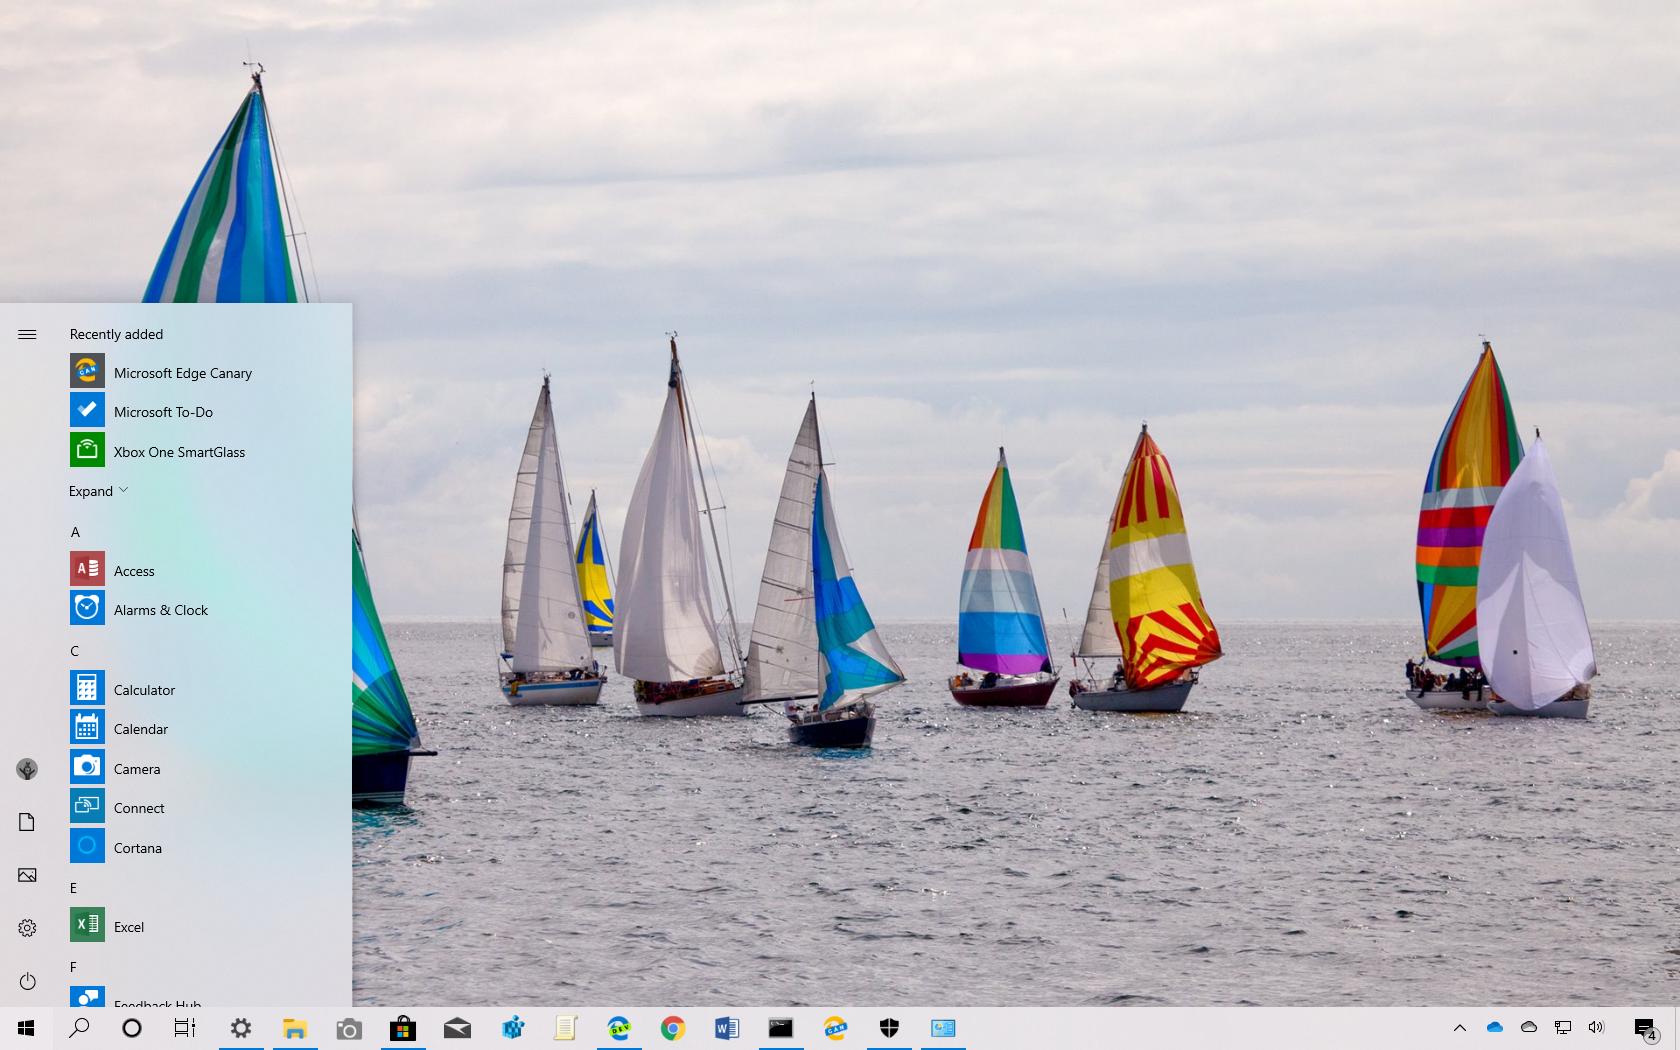Launch Alarms & Clock from Start menu
Screen dimensions: 1680x1050
pos(161,609)
